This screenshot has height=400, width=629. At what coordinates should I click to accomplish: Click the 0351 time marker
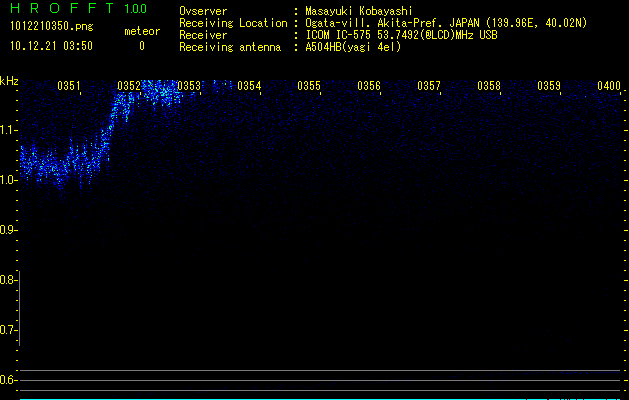click(x=69, y=86)
